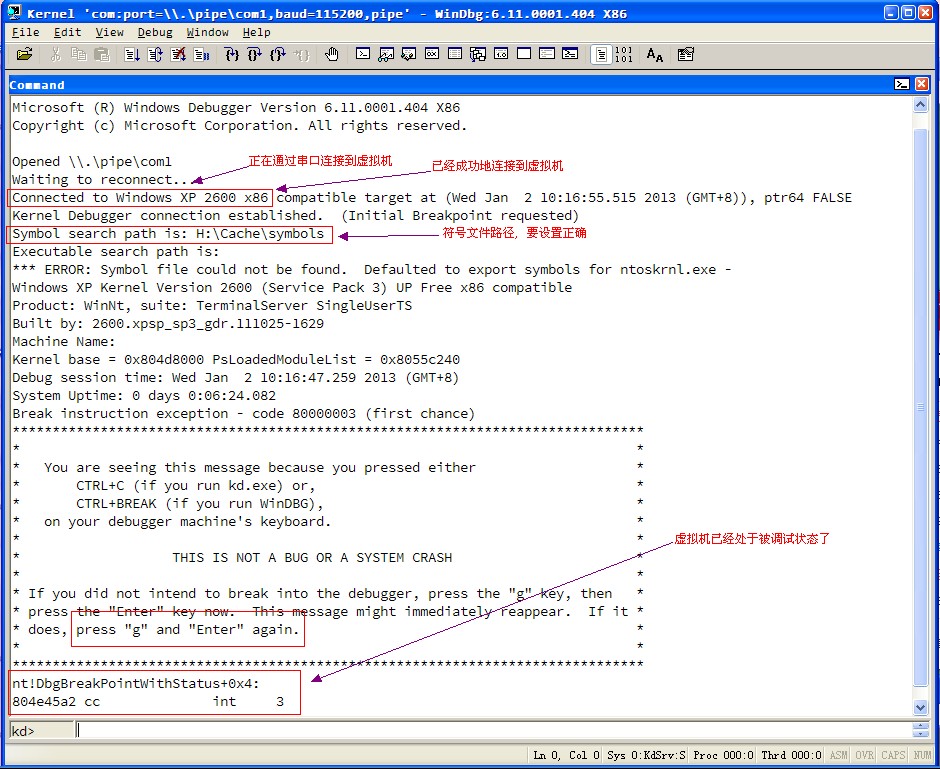Click the 'Ln 0, Col 0' status entry

click(x=566, y=755)
